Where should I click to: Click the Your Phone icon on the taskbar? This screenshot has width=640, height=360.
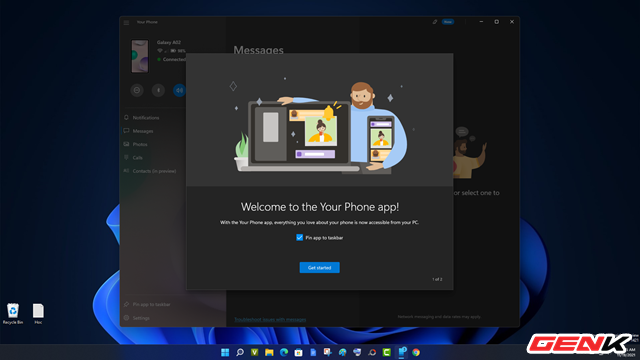point(402,352)
